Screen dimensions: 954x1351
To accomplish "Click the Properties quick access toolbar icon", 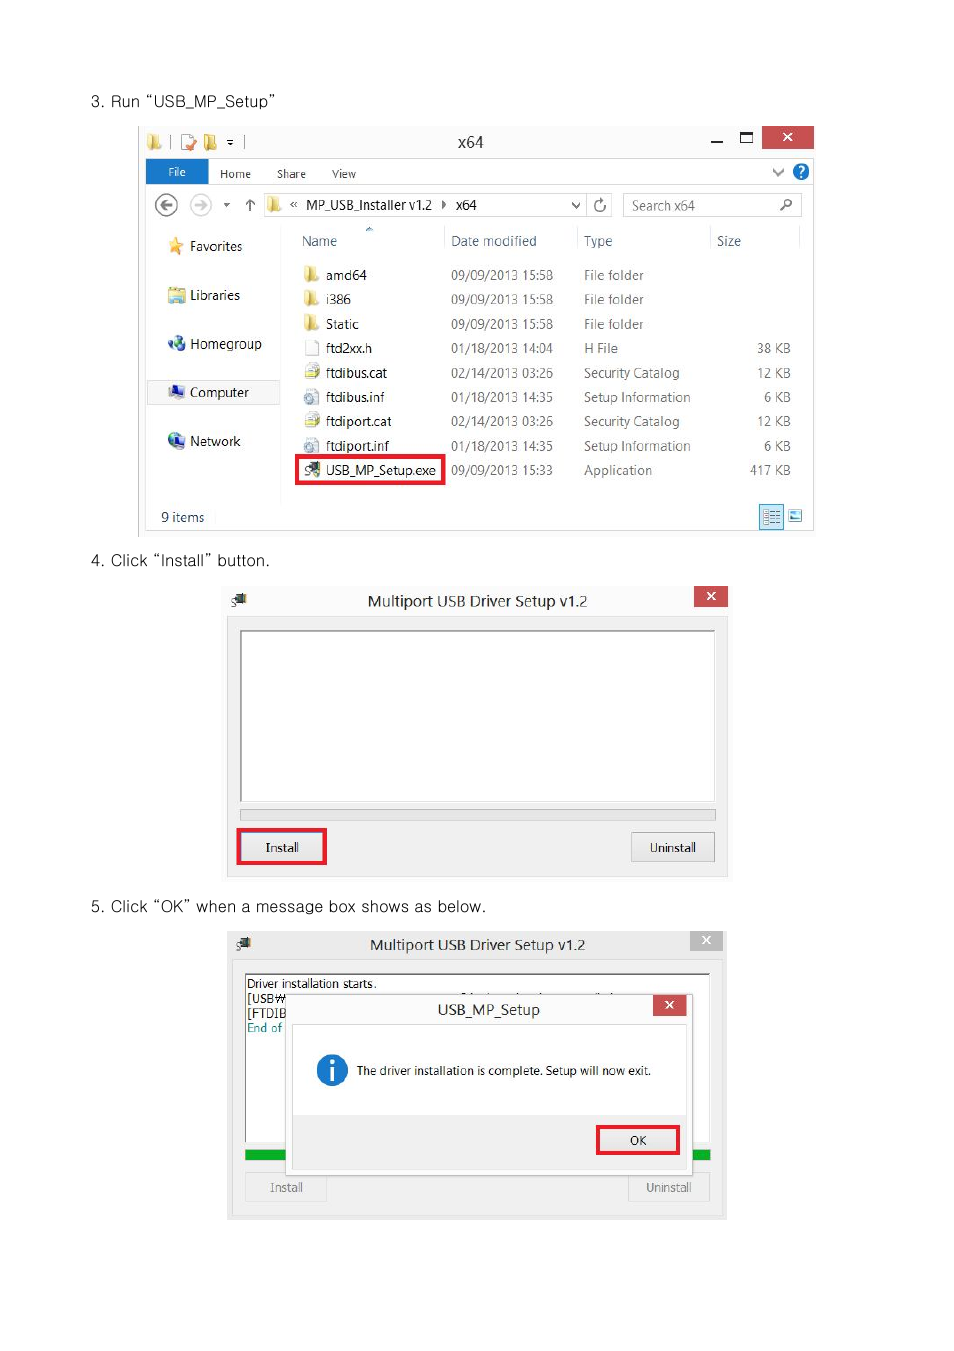I will [x=188, y=142].
